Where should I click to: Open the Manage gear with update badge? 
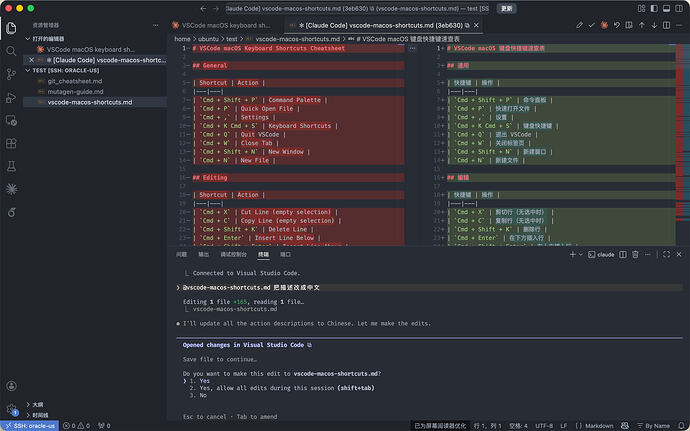[x=11, y=409]
